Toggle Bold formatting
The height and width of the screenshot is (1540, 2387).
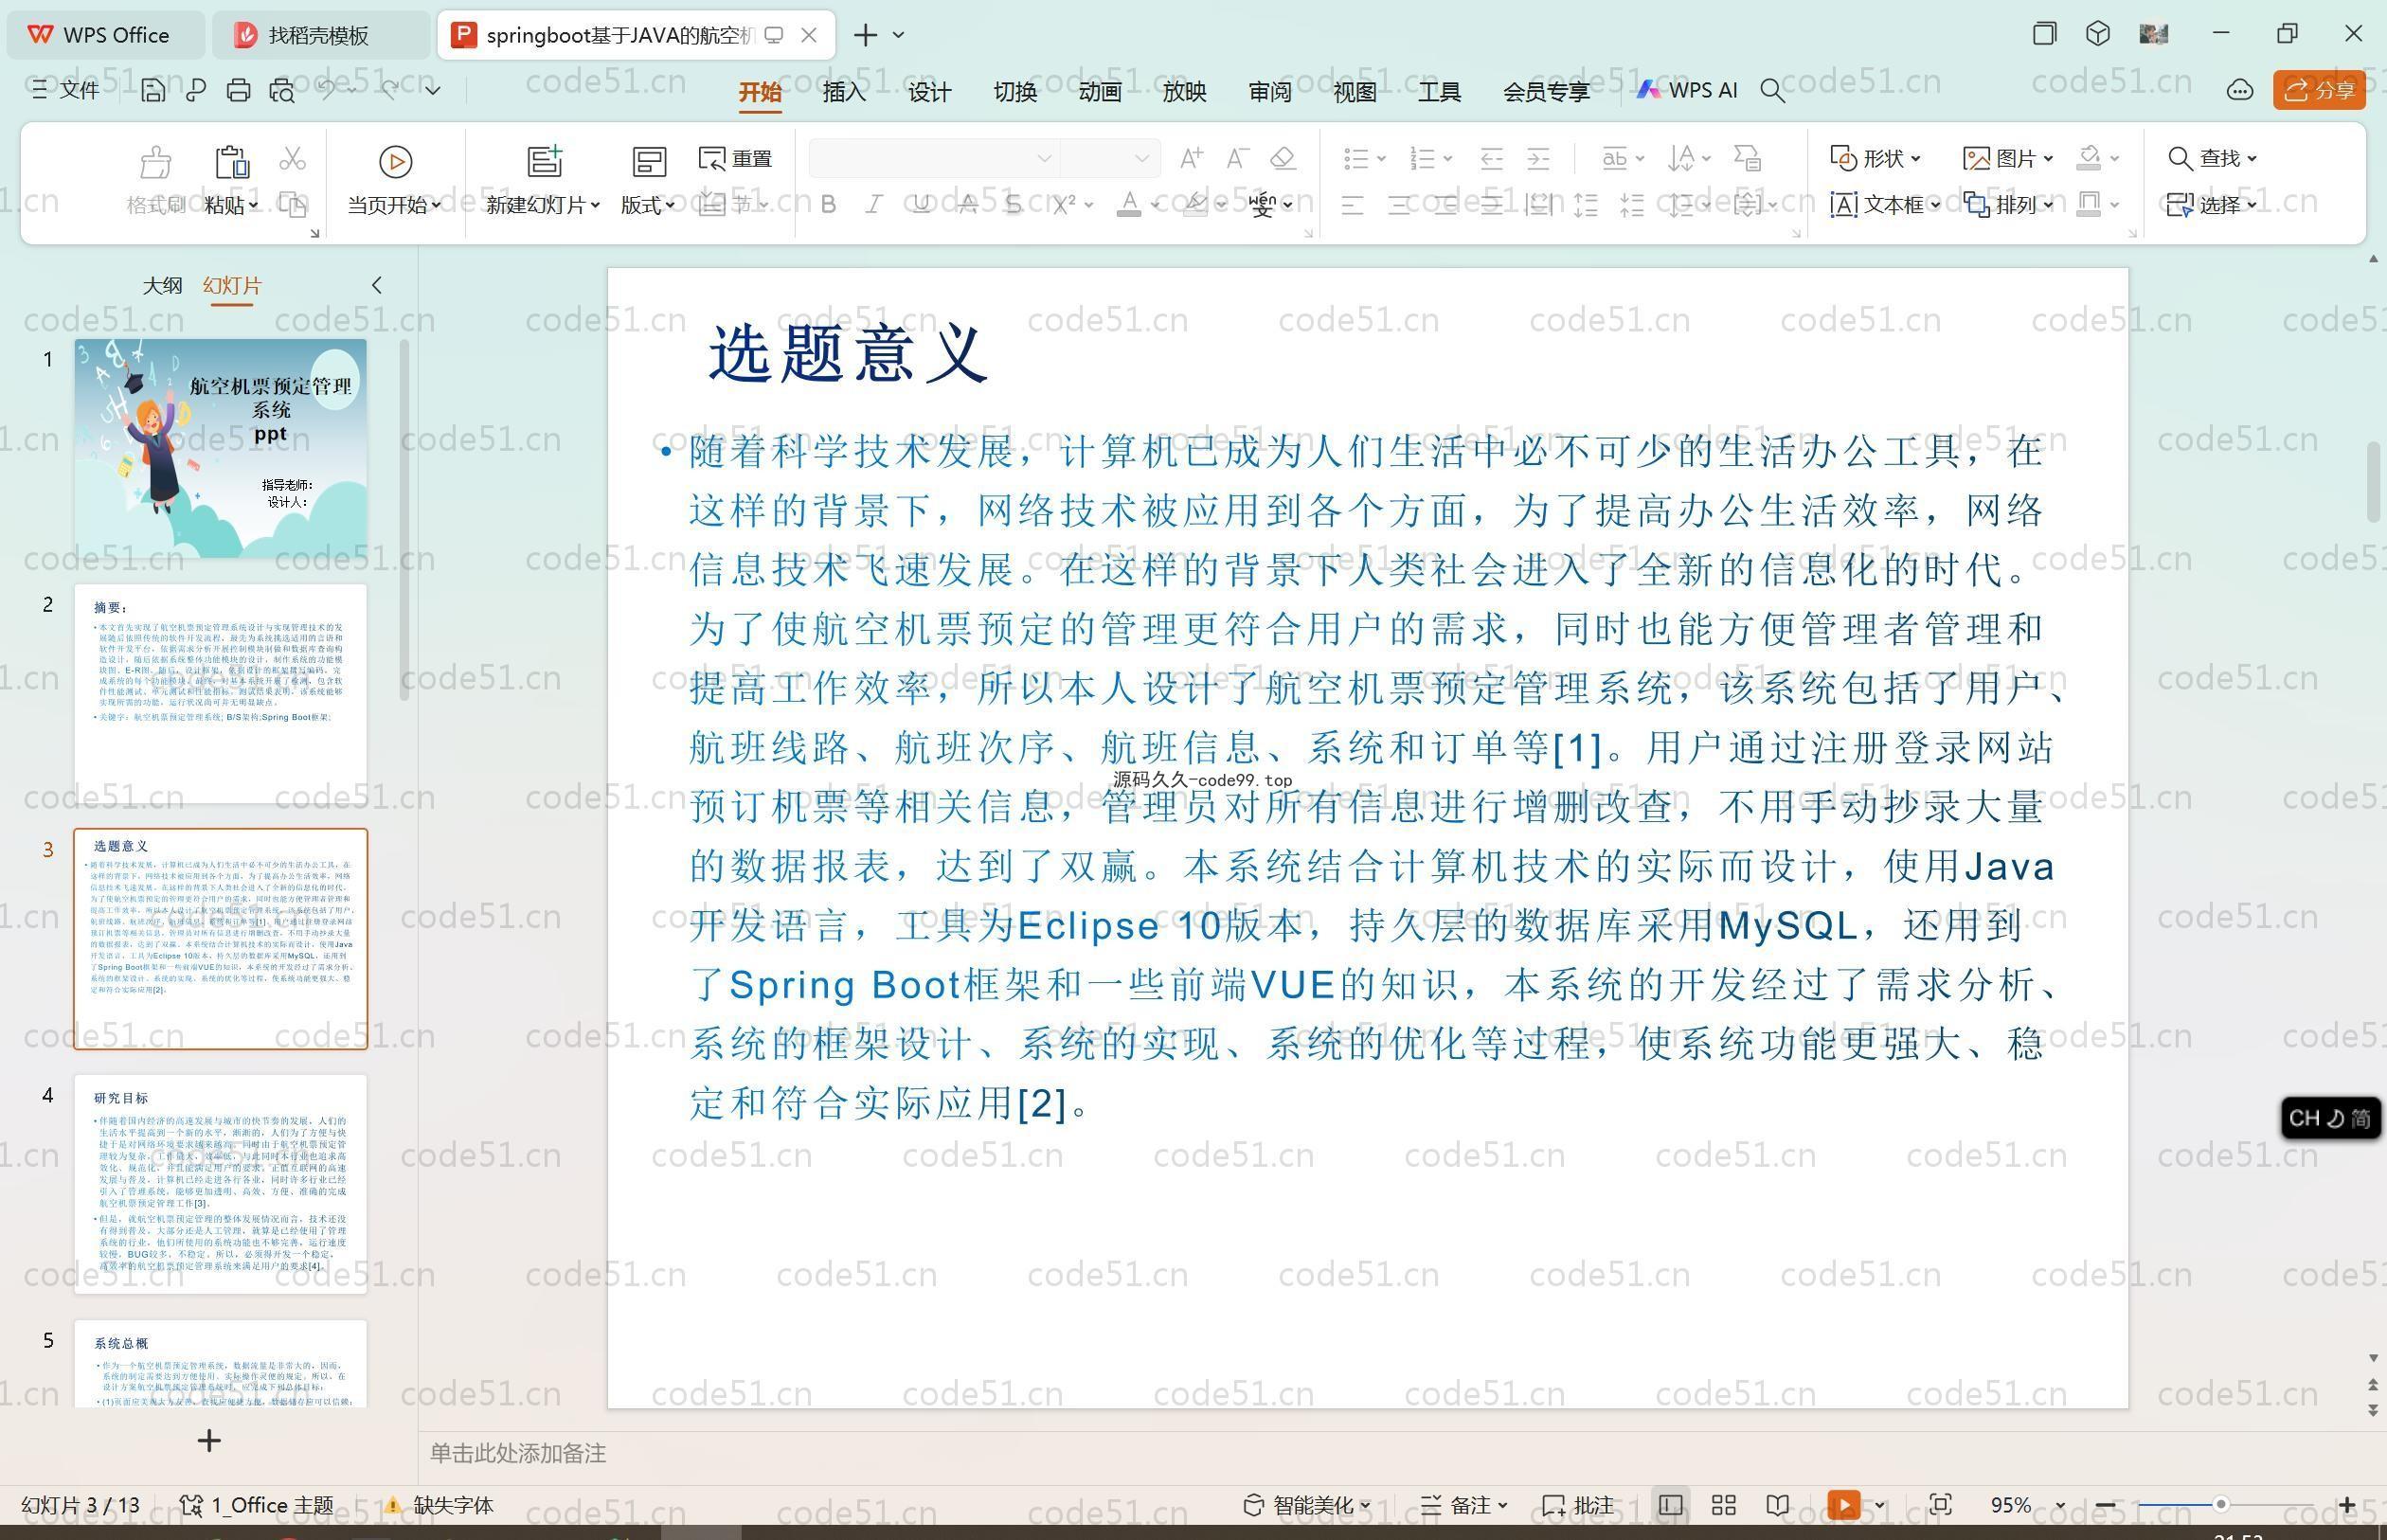coord(828,205)
